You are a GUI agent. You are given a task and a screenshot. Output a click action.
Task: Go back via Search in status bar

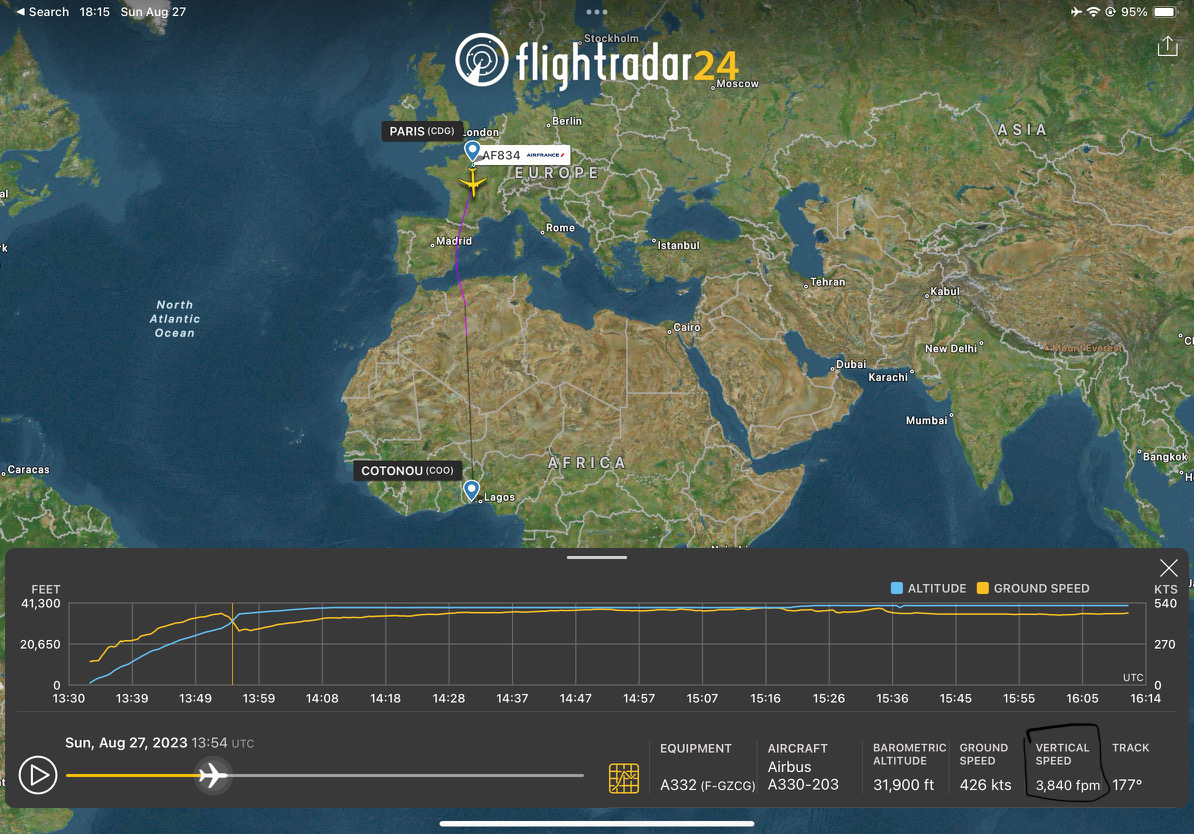tap(43, 11)
